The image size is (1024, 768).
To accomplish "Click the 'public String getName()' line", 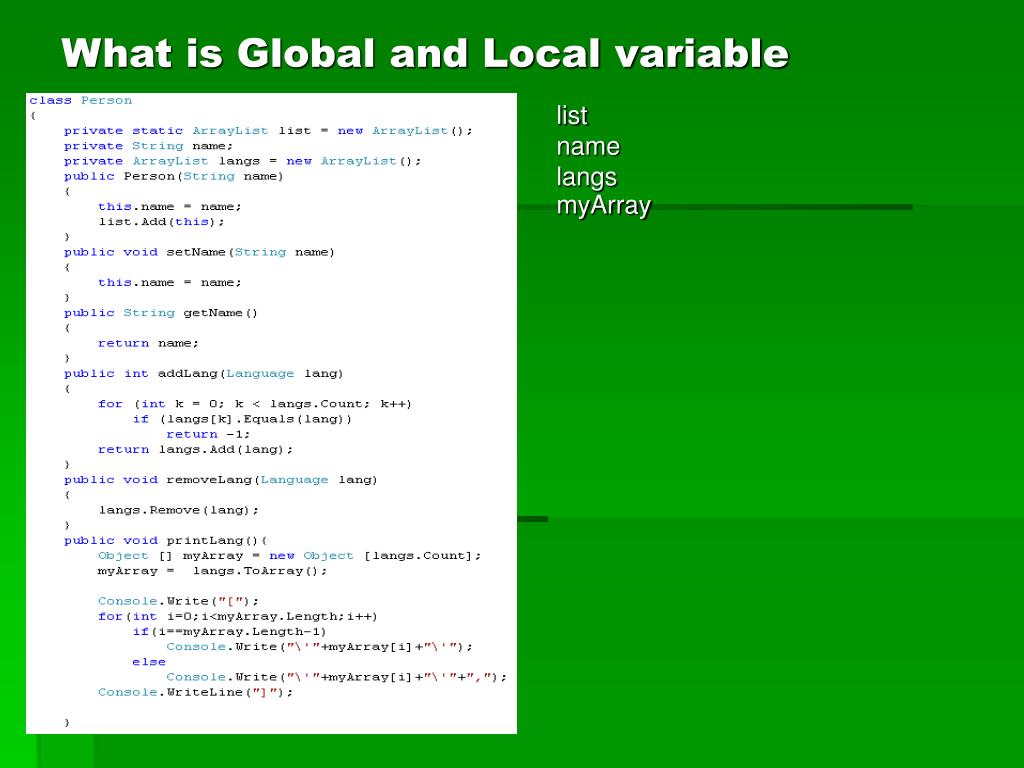I will click(x=161, y=313).
